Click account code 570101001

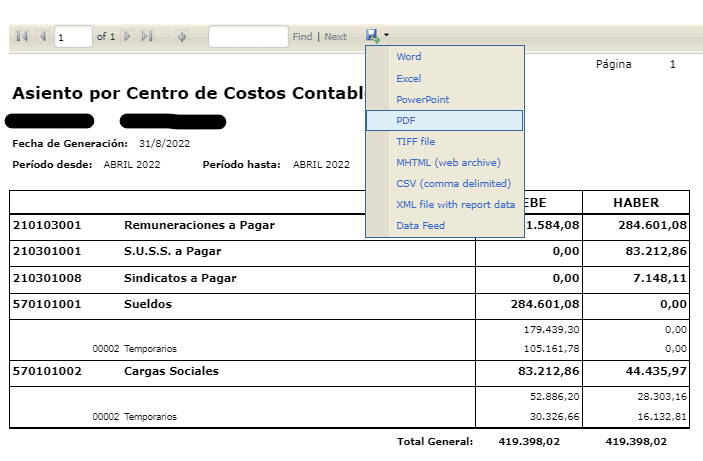pyautogui.click(x=47, y=304)
